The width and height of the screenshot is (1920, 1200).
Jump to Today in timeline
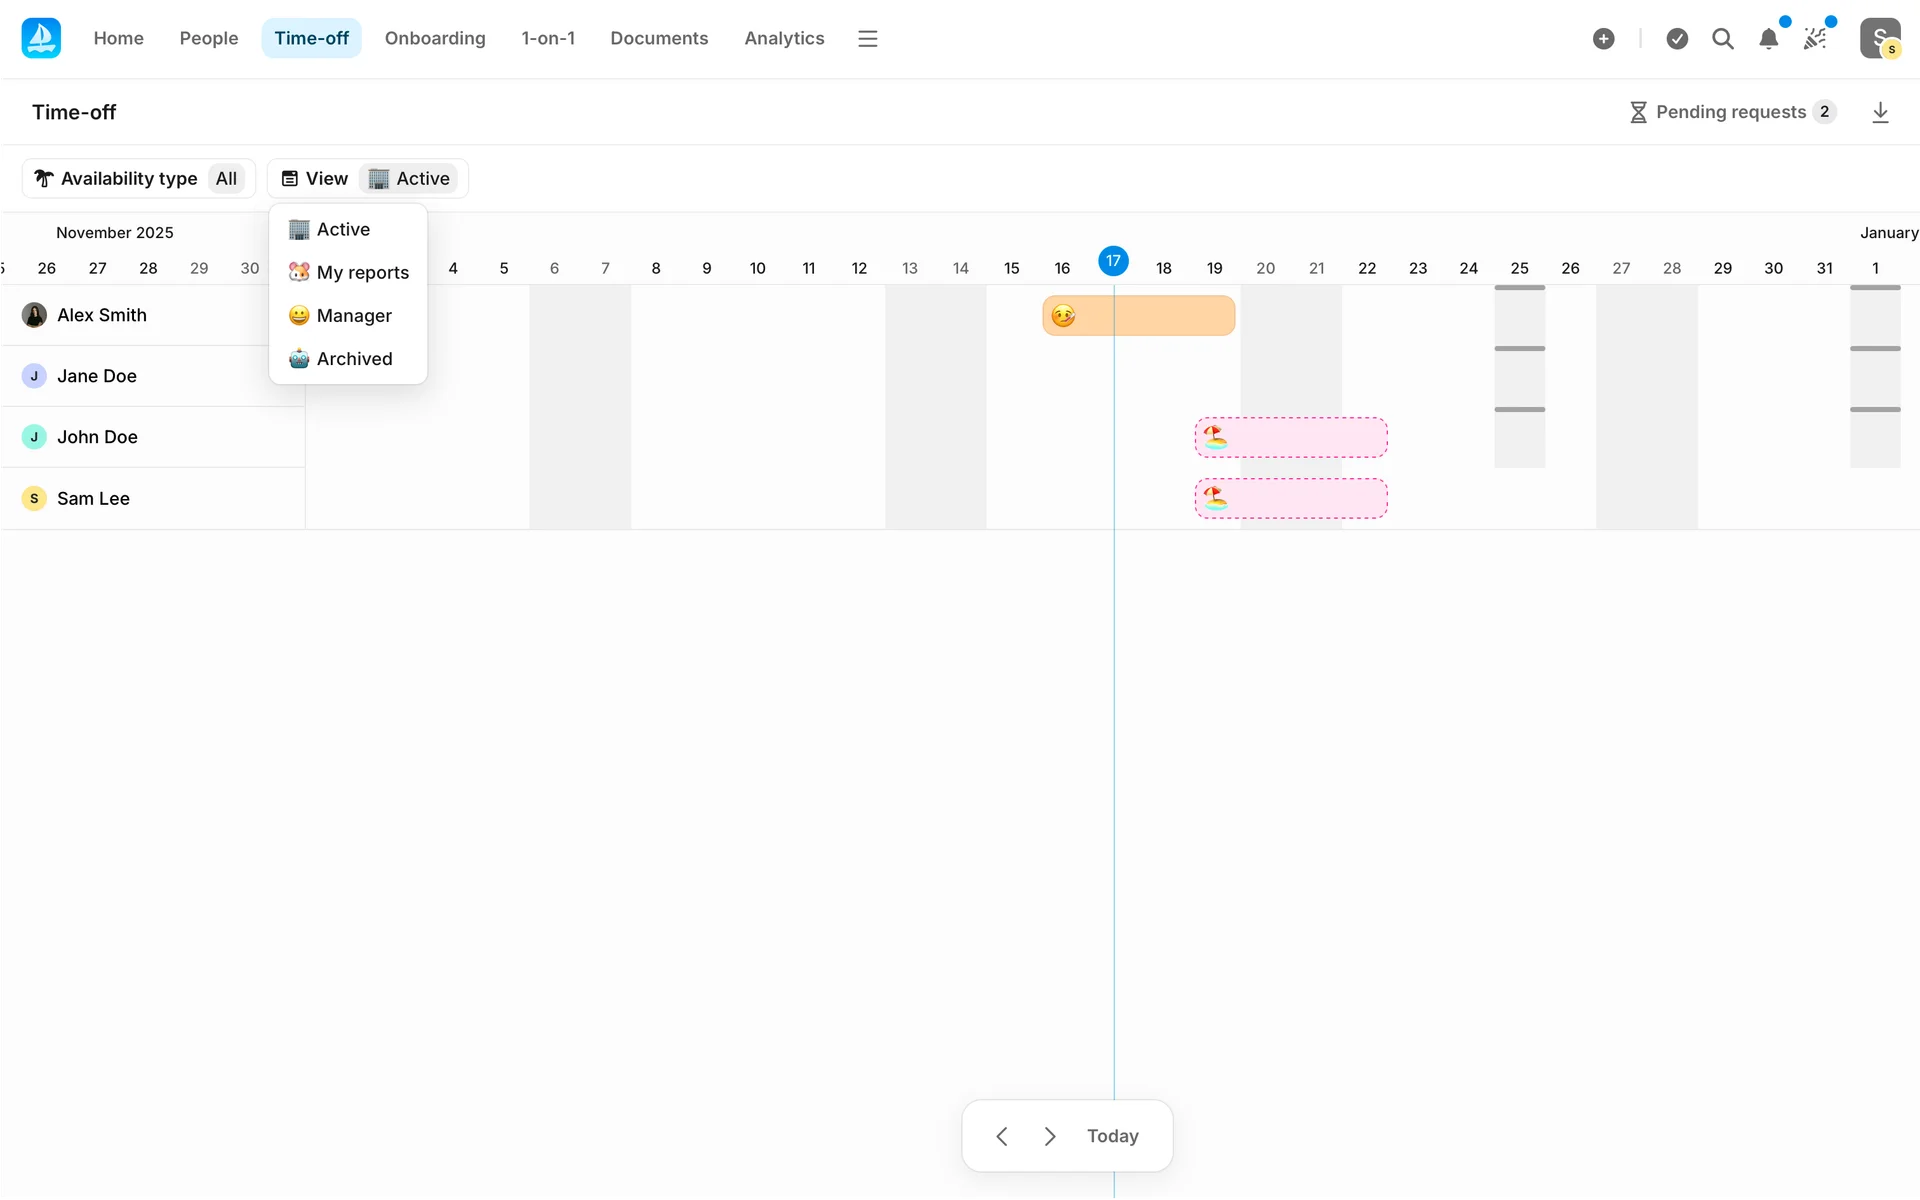tap(1112, 1136)
